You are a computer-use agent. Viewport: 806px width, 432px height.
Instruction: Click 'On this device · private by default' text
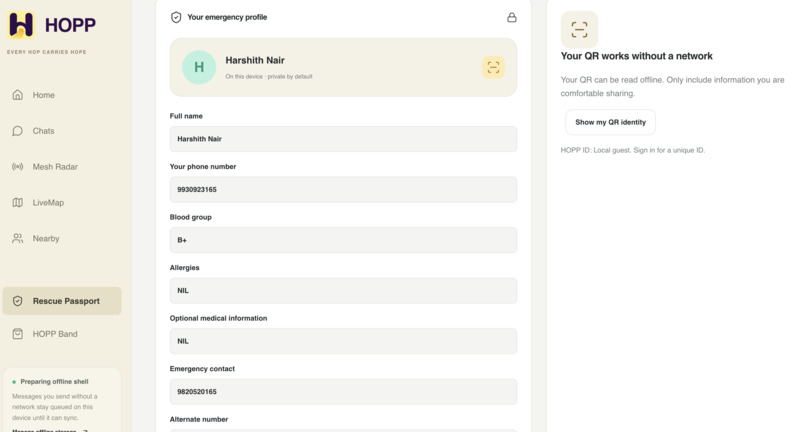click(269, 77)
